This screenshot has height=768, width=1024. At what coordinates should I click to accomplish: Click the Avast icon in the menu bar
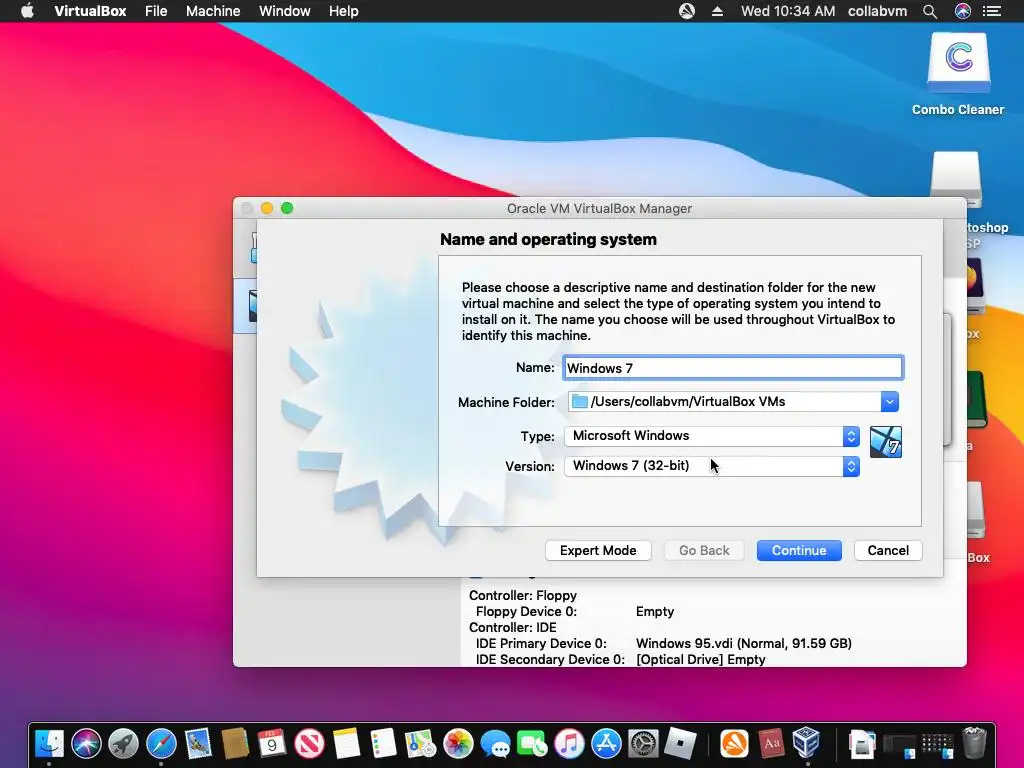pyautogui.click(x=686, y=11)
